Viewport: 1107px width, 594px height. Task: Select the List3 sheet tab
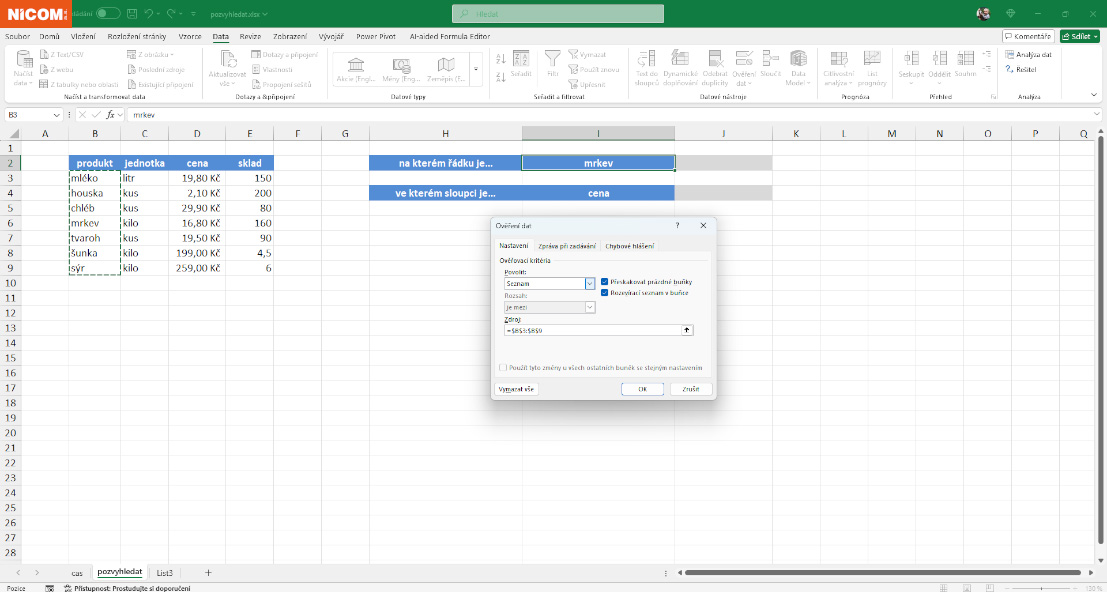(164, 573)
